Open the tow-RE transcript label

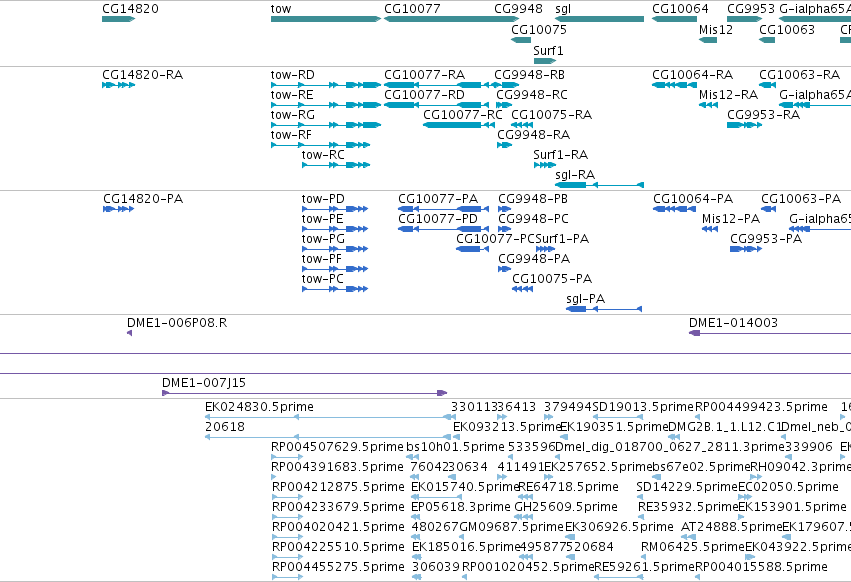tap(292, 94)
